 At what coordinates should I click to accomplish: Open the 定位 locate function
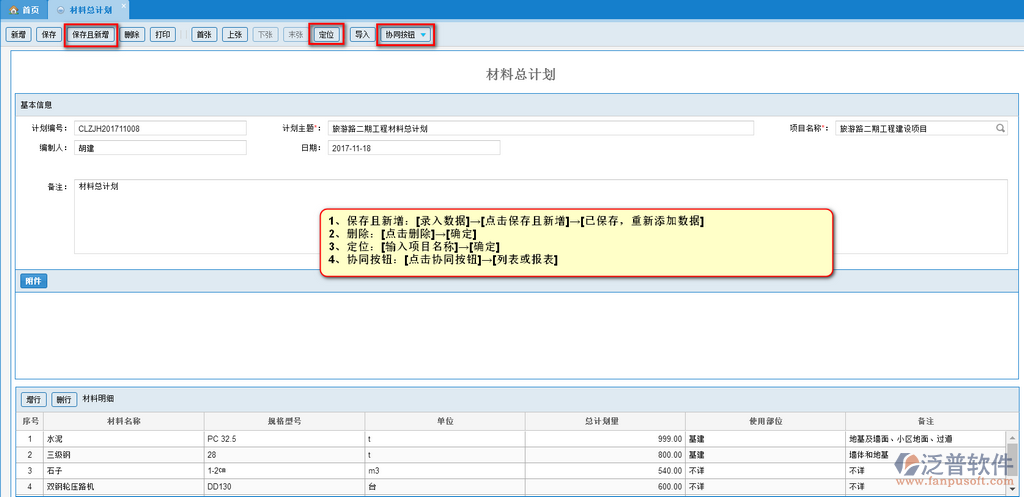[x=326, y=35]
